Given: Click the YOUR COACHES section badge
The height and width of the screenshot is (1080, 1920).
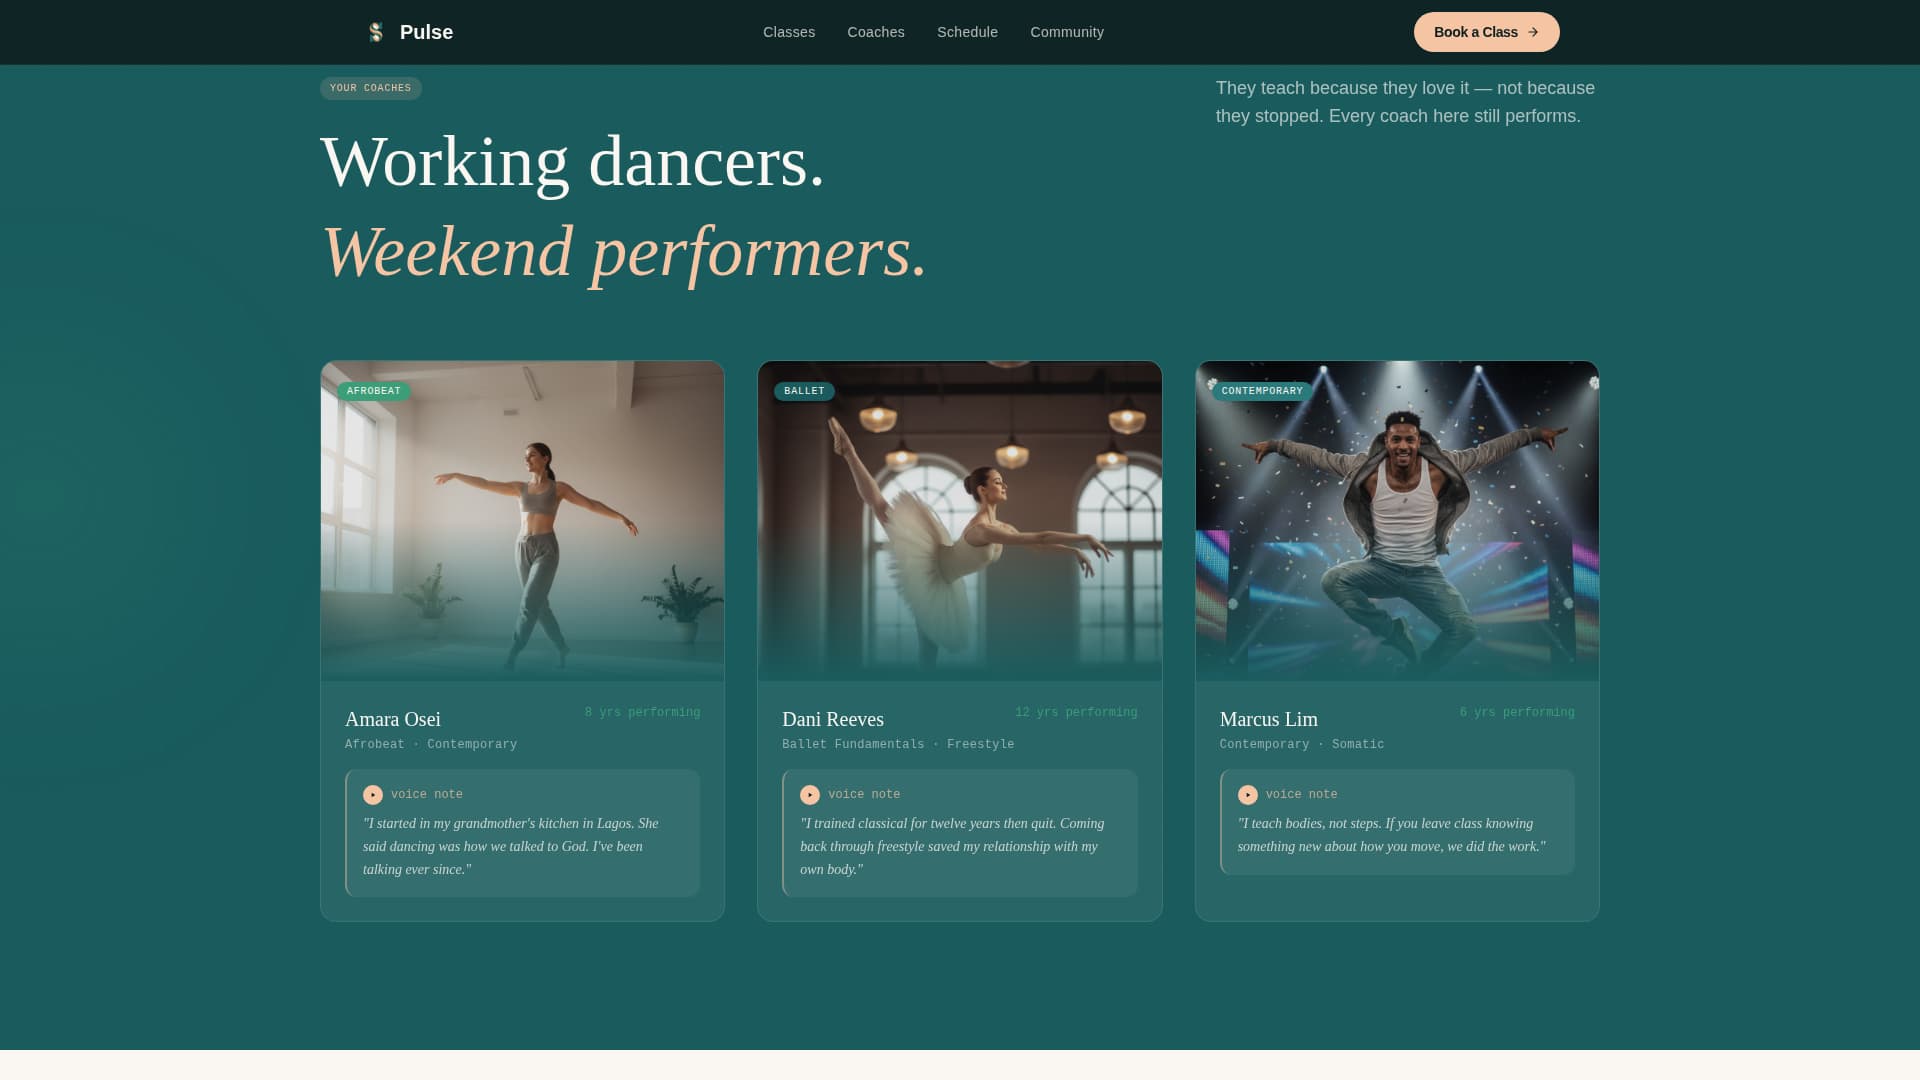Looking at the screenshot, I should tap(371, 88).
